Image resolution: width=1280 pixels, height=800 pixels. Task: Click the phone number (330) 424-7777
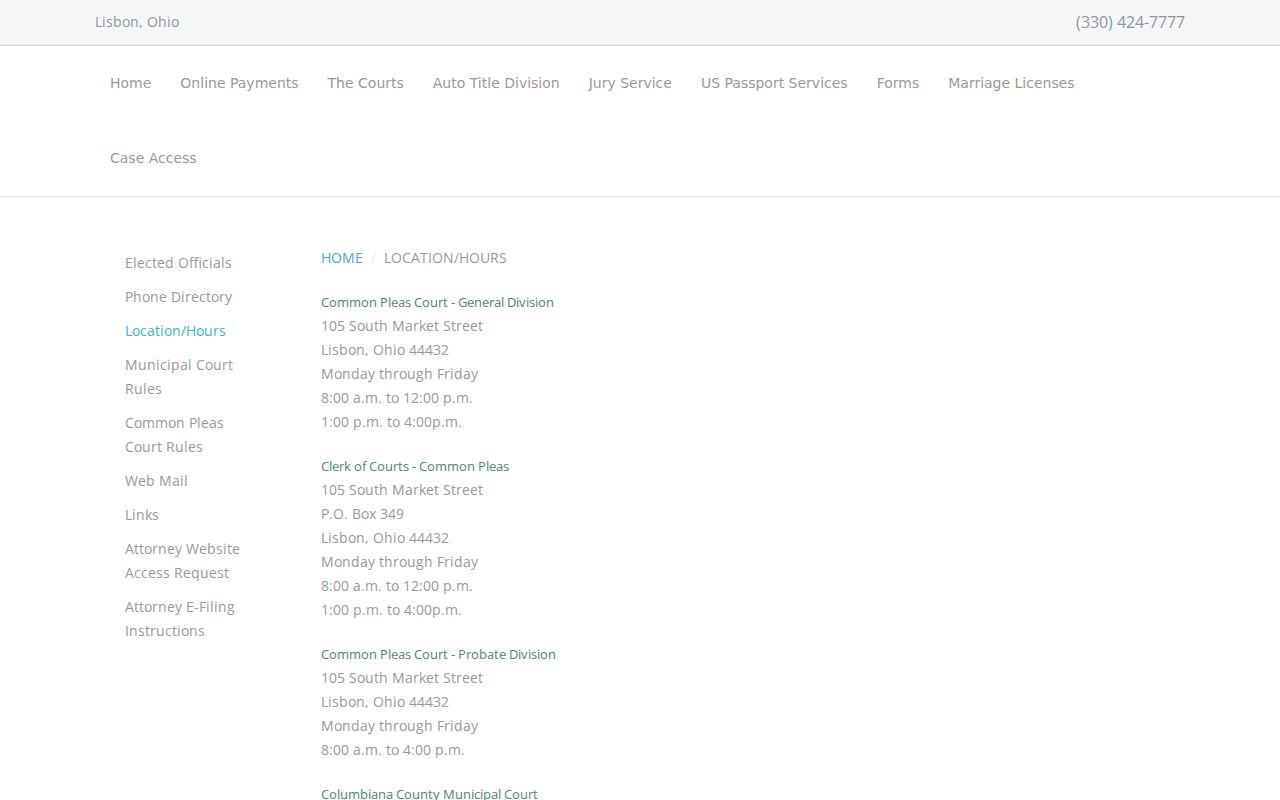pos(1130,22)
